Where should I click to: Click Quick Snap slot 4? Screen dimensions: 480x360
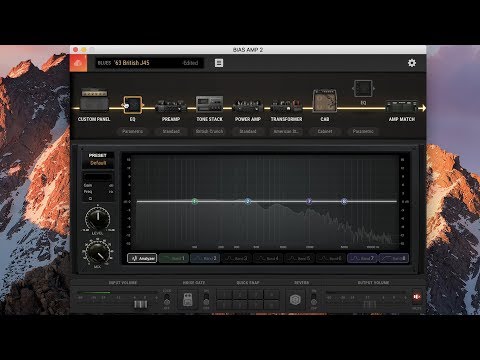[x=272, y=295]
